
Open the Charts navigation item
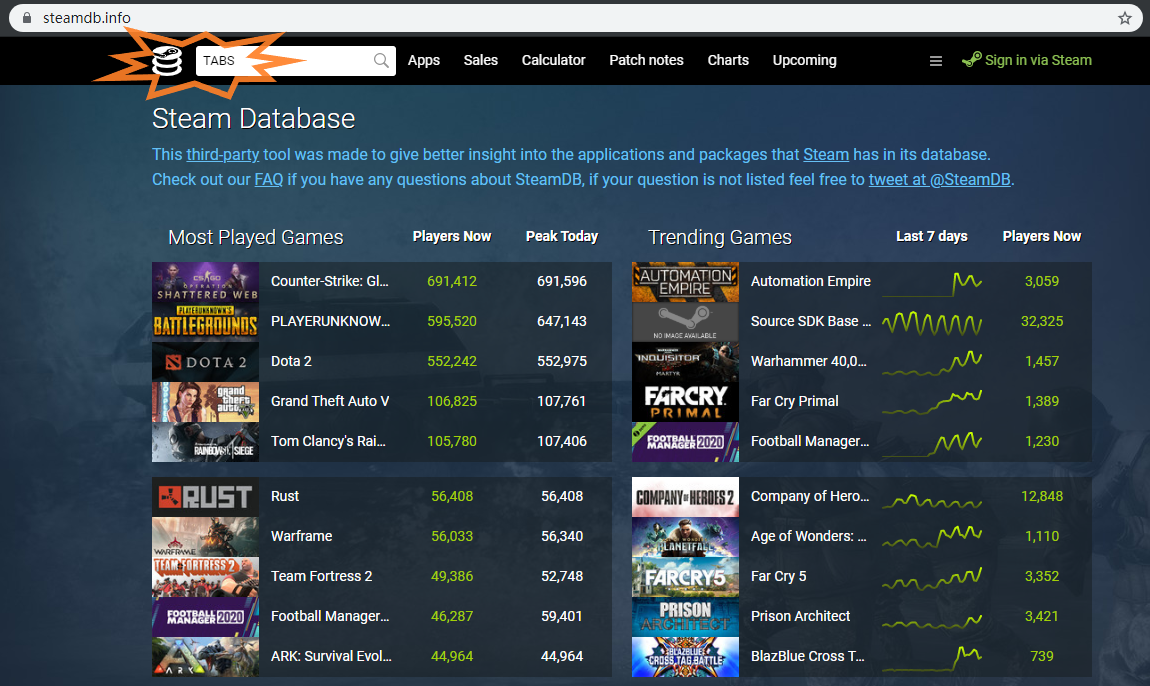[728, 60]
